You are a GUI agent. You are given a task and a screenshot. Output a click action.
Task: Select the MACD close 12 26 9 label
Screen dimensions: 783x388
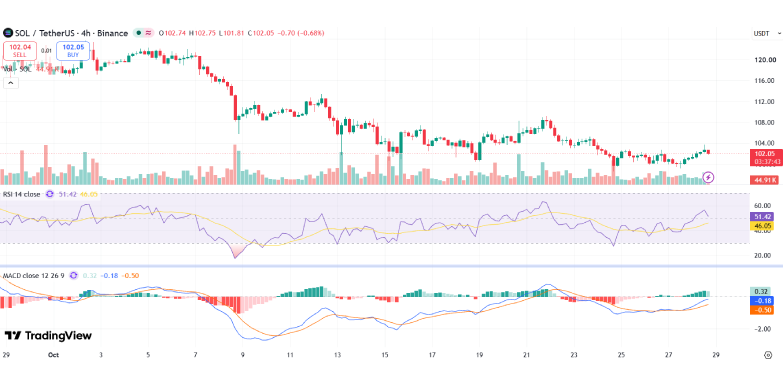point(34,275)
